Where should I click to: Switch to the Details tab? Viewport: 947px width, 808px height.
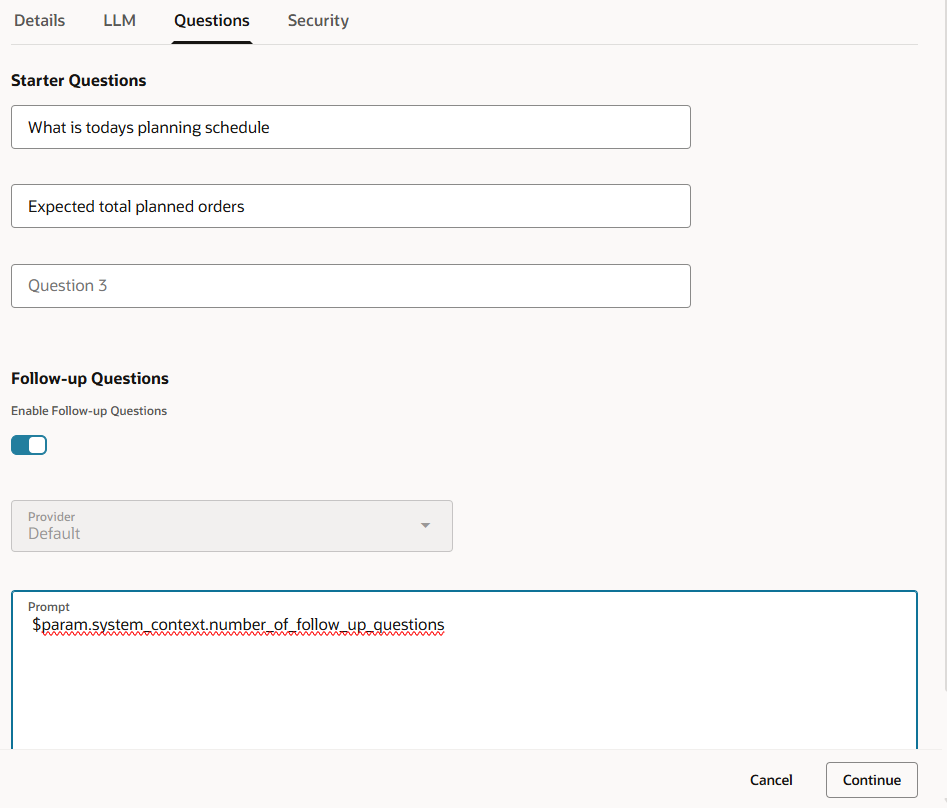click(39, 21)
